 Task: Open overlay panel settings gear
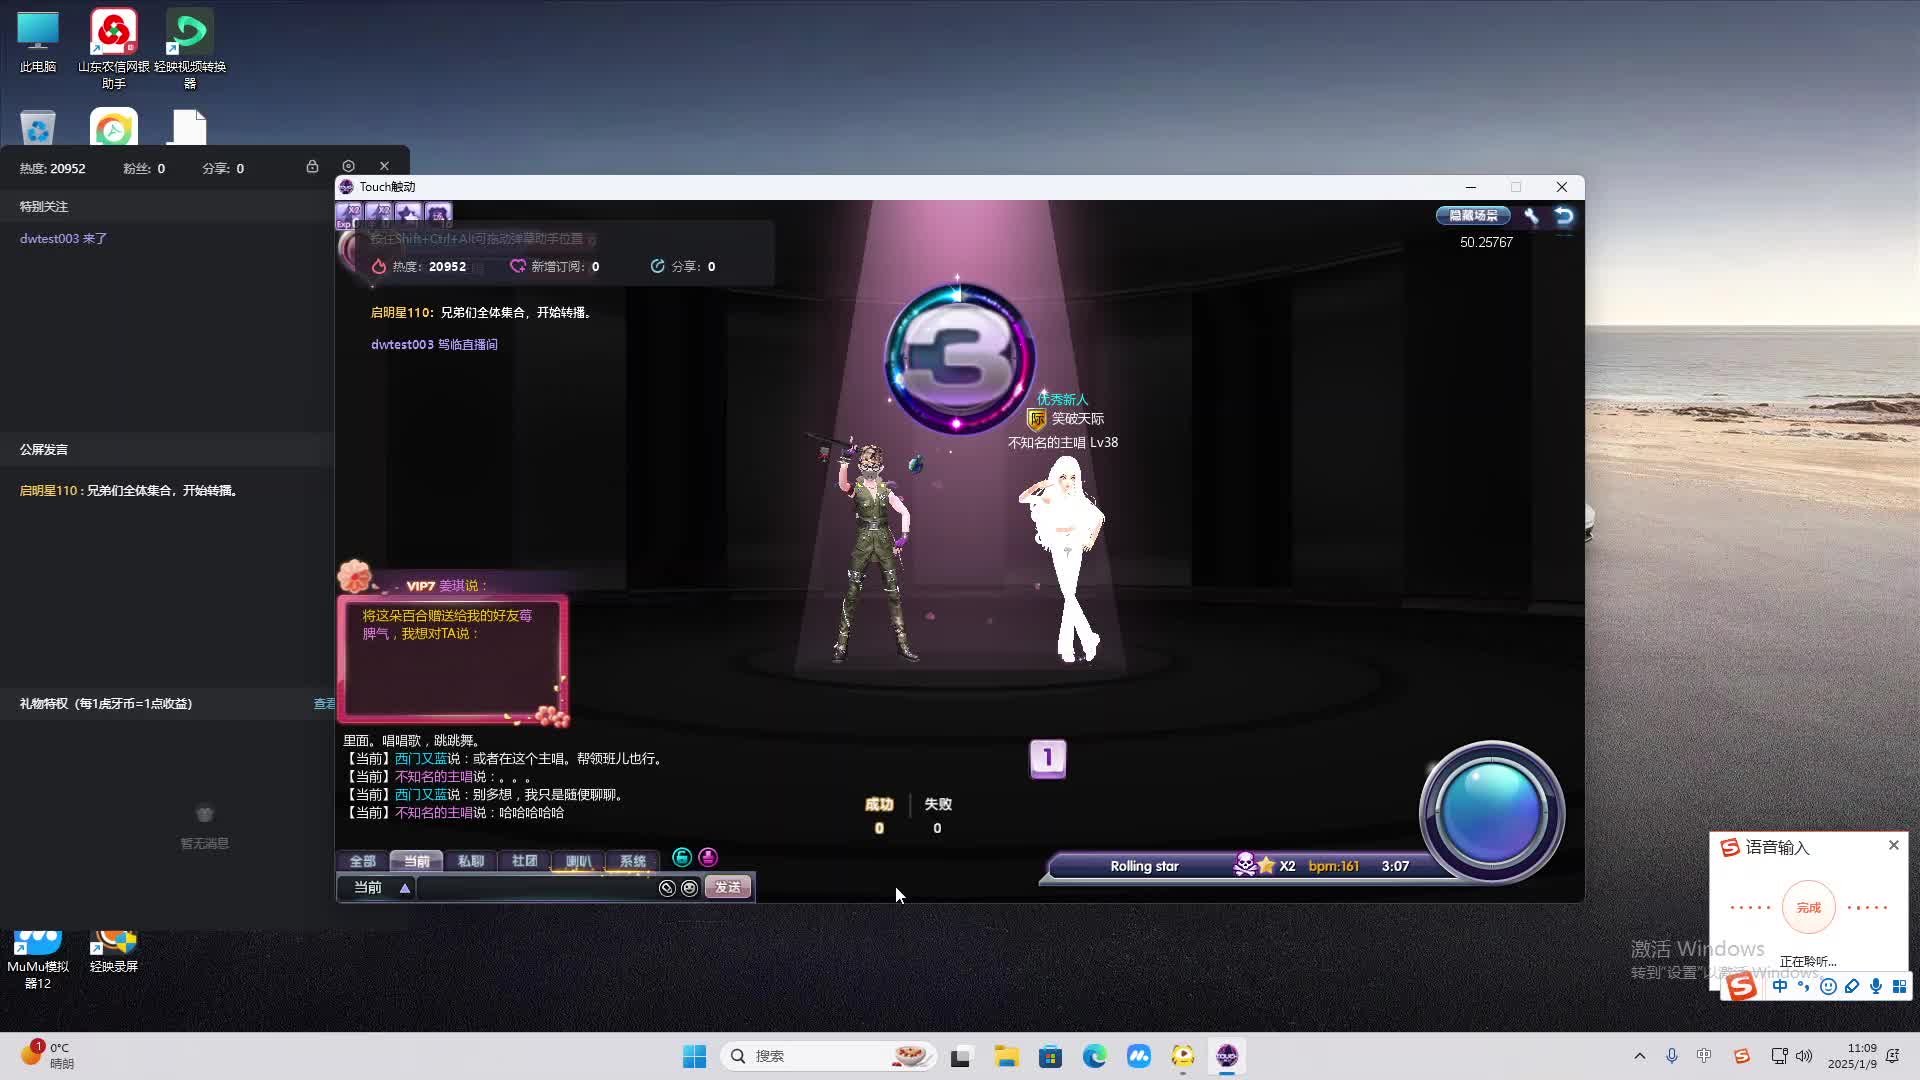click(348, 167)
